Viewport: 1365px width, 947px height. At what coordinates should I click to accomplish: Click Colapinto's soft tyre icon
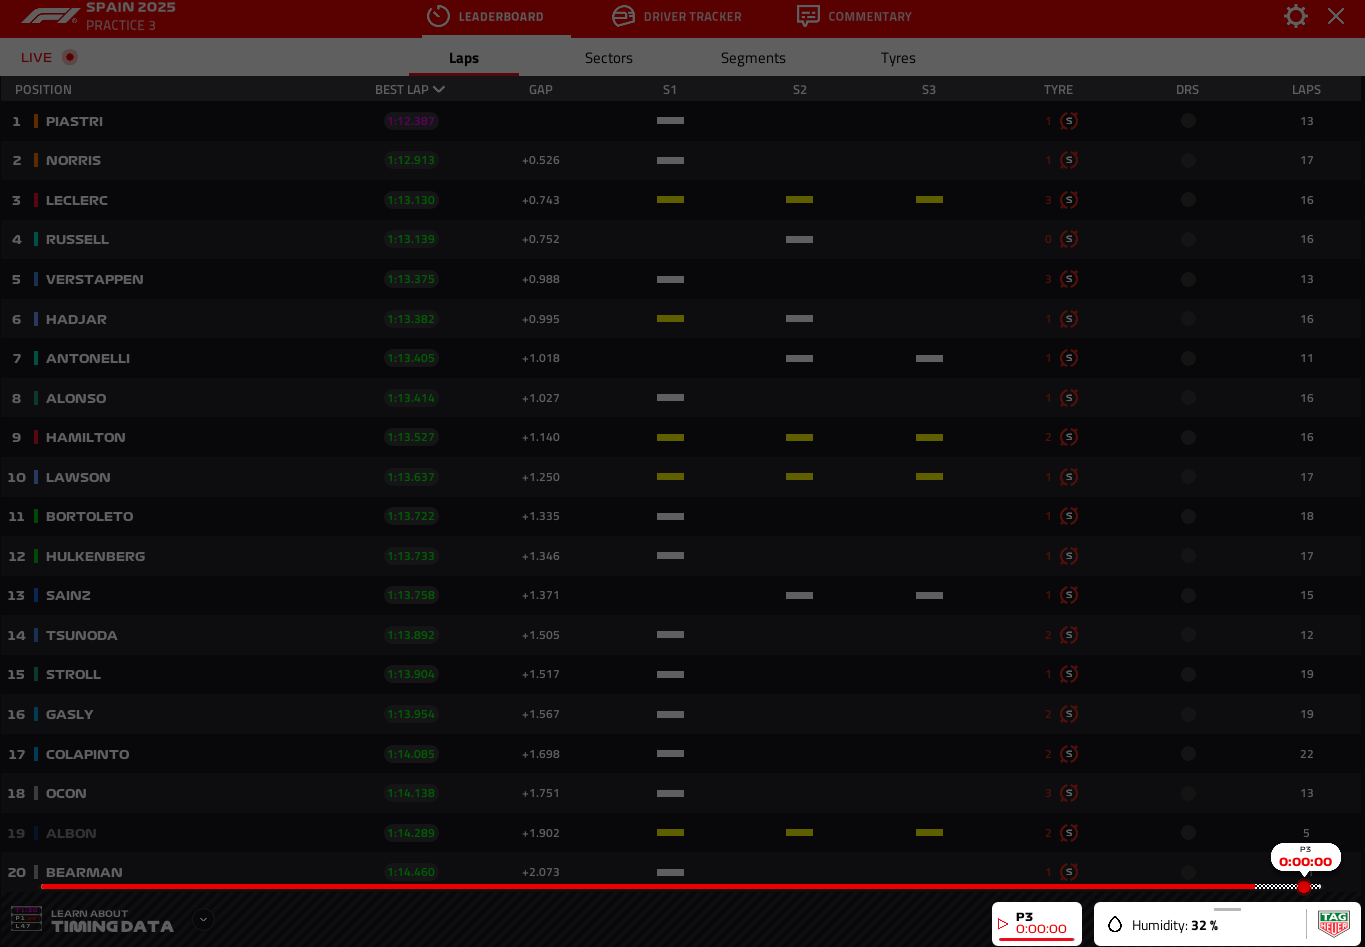(1069, 754)
